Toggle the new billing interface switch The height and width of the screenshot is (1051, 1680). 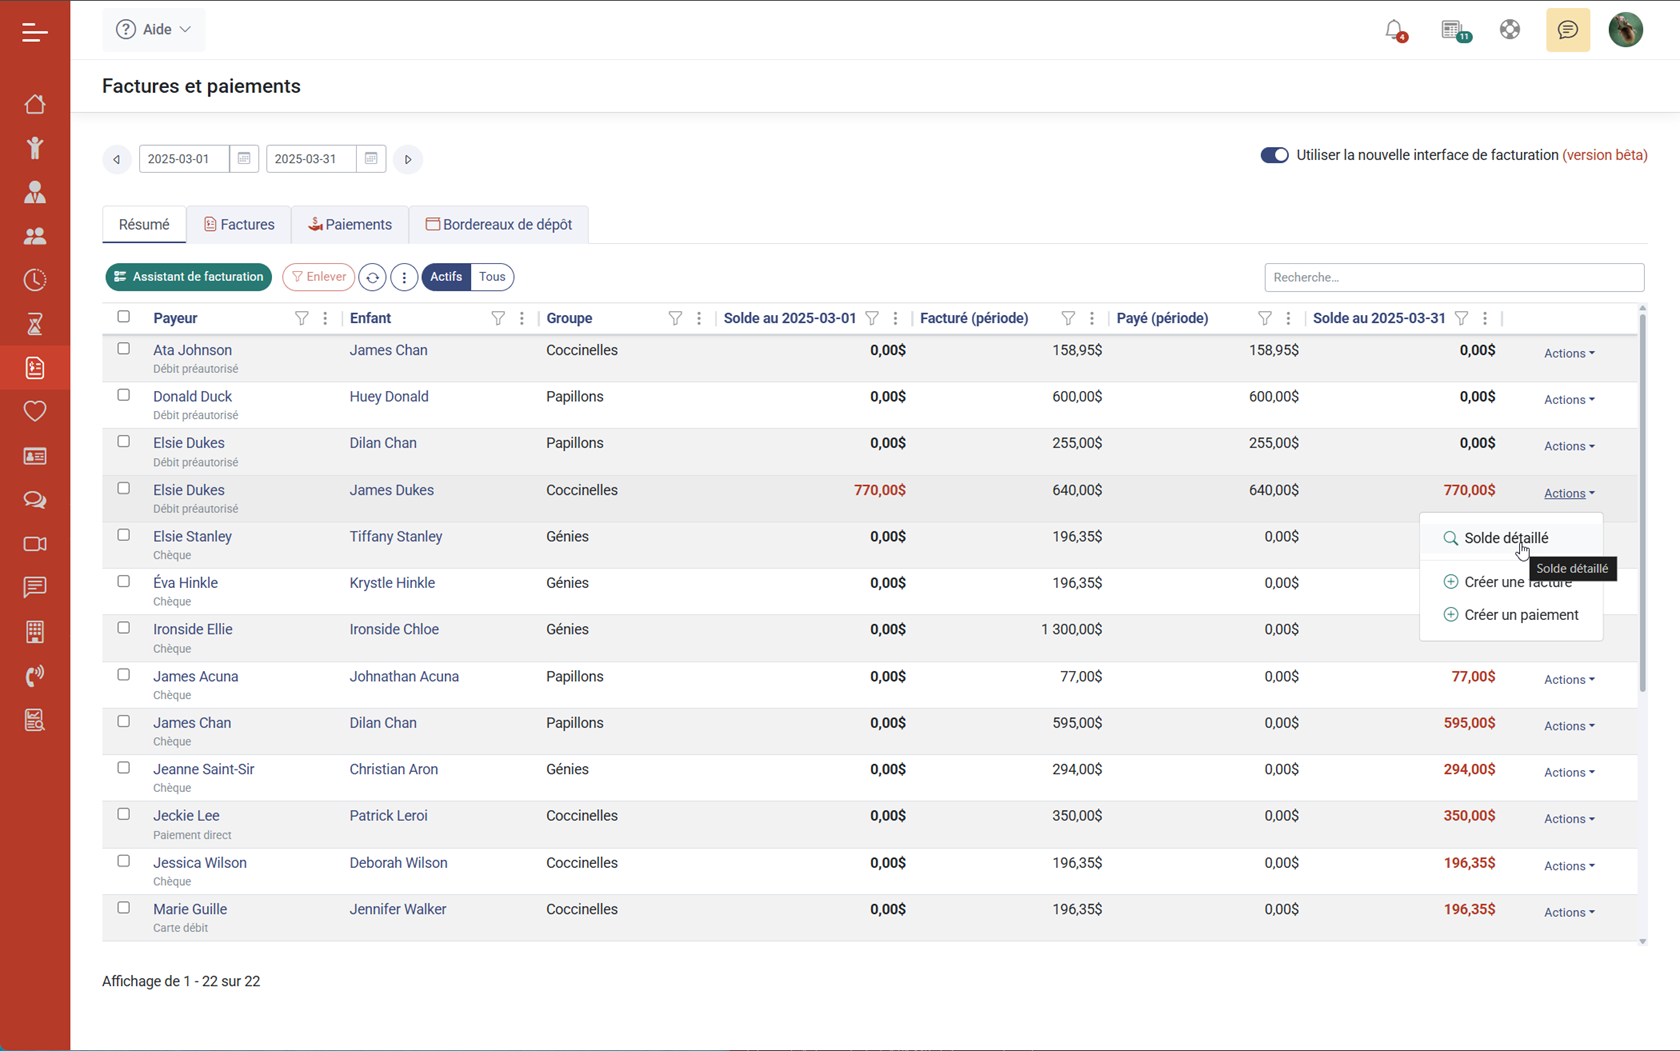(x=1274, y=155)
